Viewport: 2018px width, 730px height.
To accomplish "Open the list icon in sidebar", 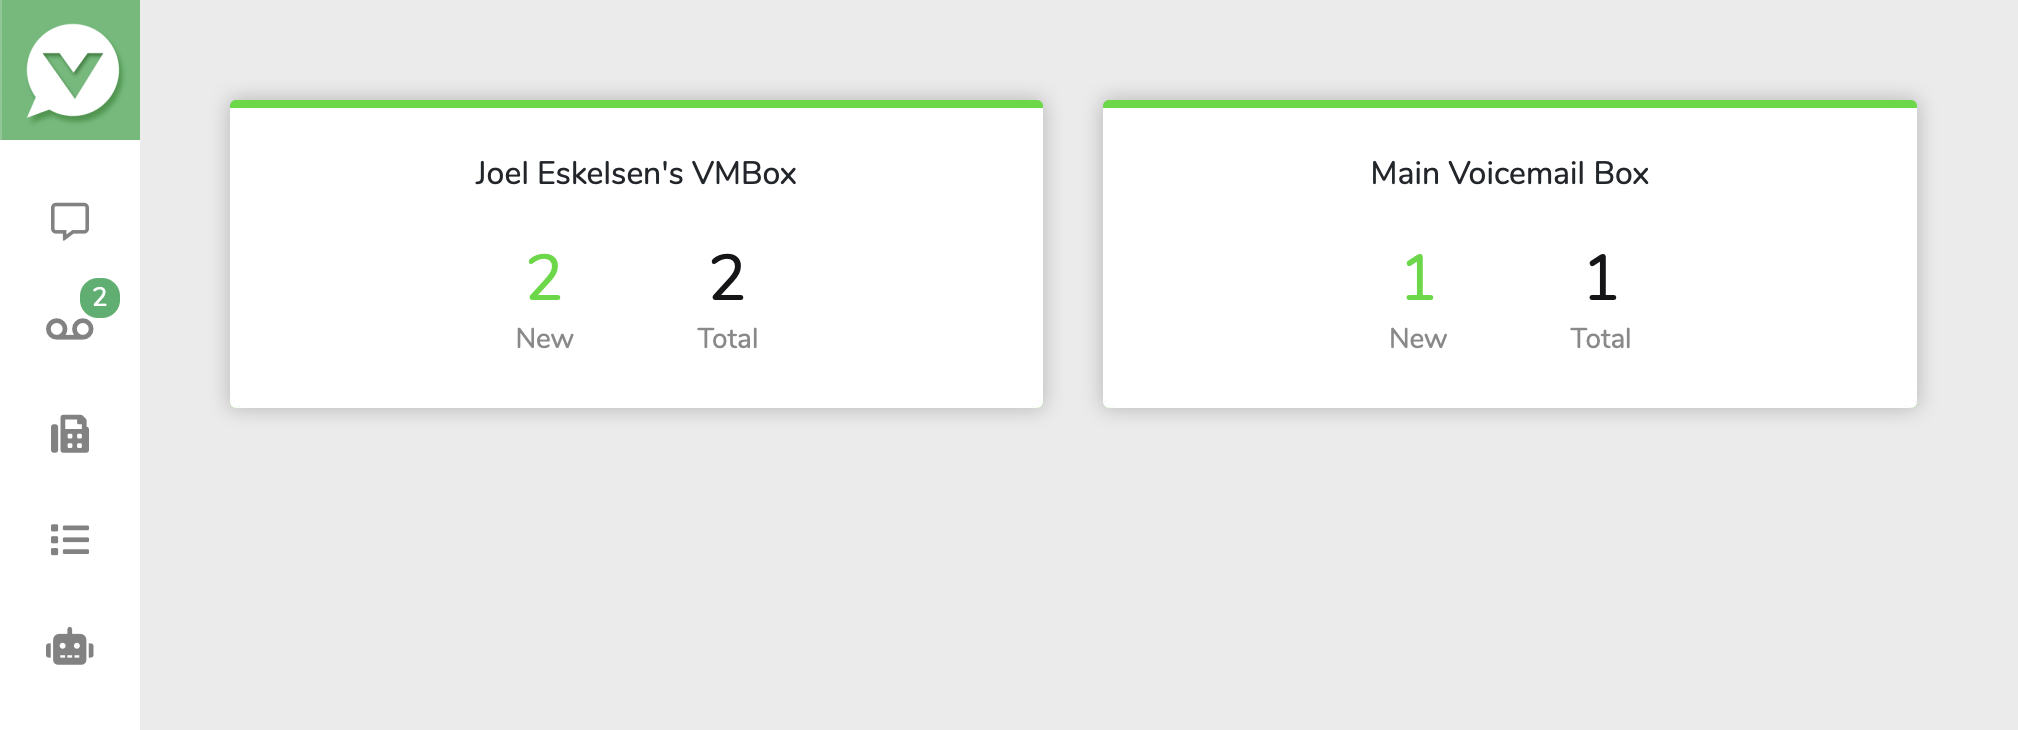I will pyautogui.click(x=70, y=540).
